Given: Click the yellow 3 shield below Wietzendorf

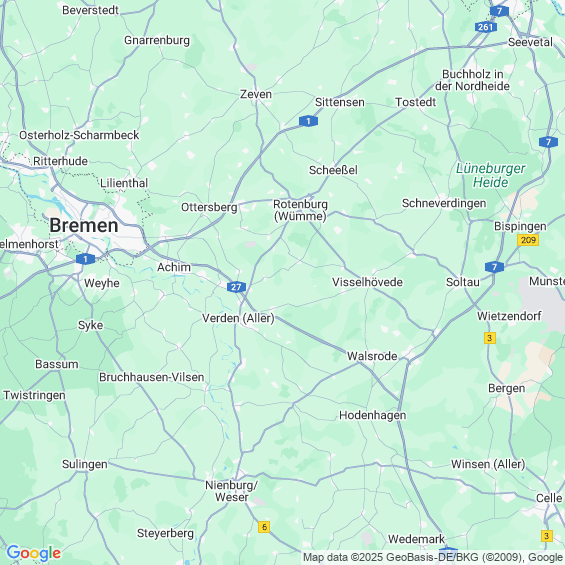Looking at the screenshot, I should (490, 338).
